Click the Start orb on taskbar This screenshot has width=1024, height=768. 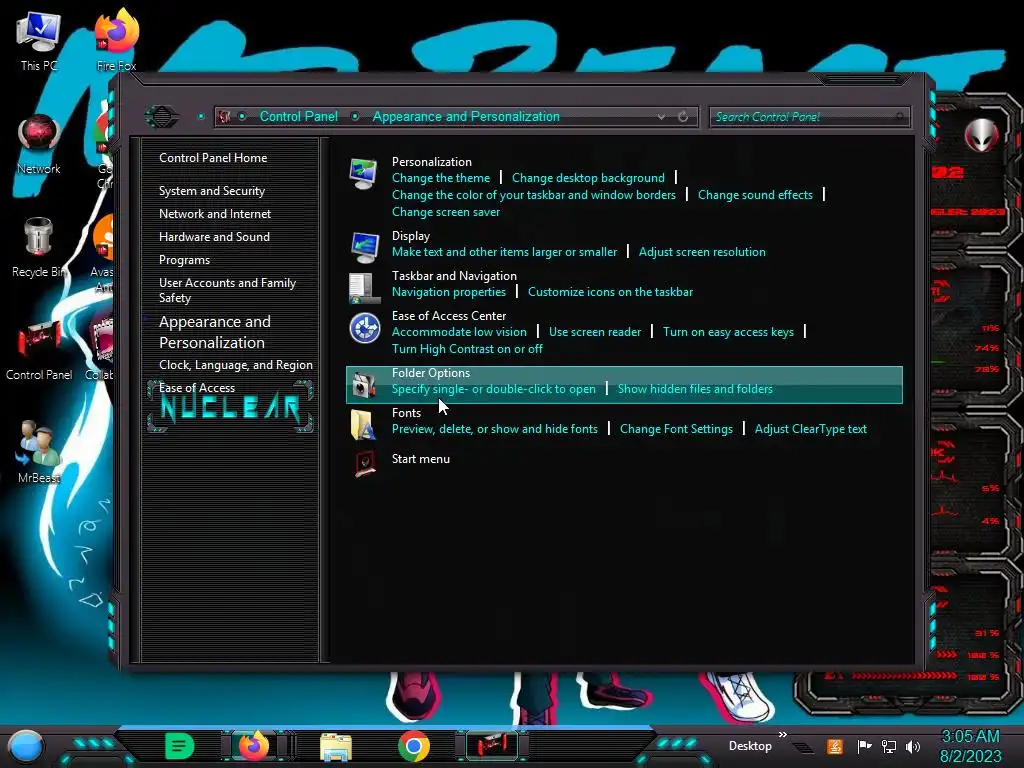(x=26, y=746)
